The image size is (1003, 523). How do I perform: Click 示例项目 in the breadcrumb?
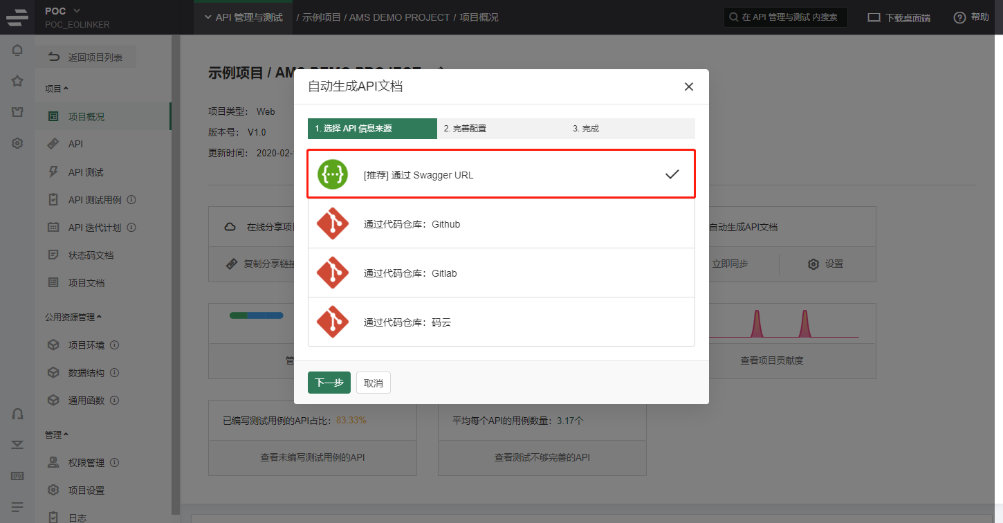321,17
